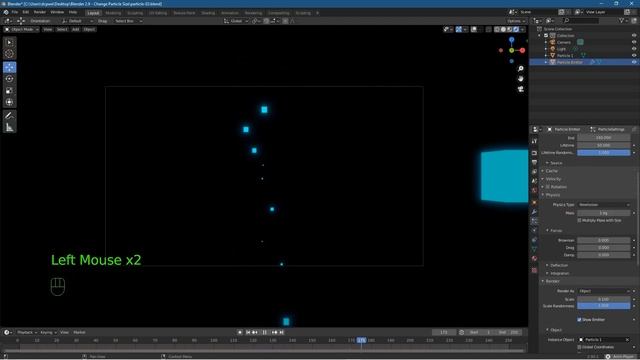Hide Particle Emitter in outliner
Viewport: 640px width, 360px height.
[x=634, y=62]
